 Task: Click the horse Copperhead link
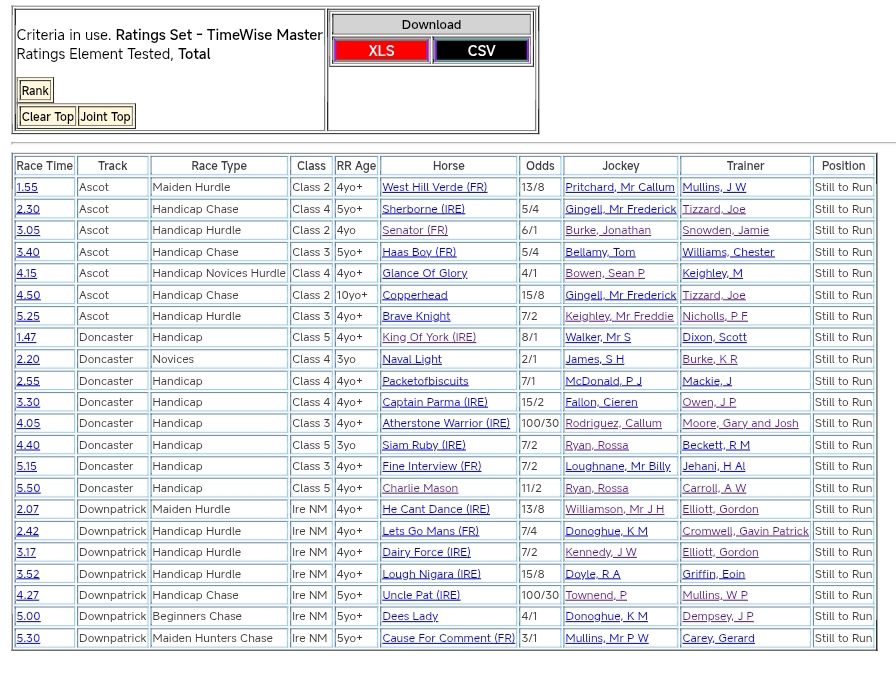(x=415, y=295)
